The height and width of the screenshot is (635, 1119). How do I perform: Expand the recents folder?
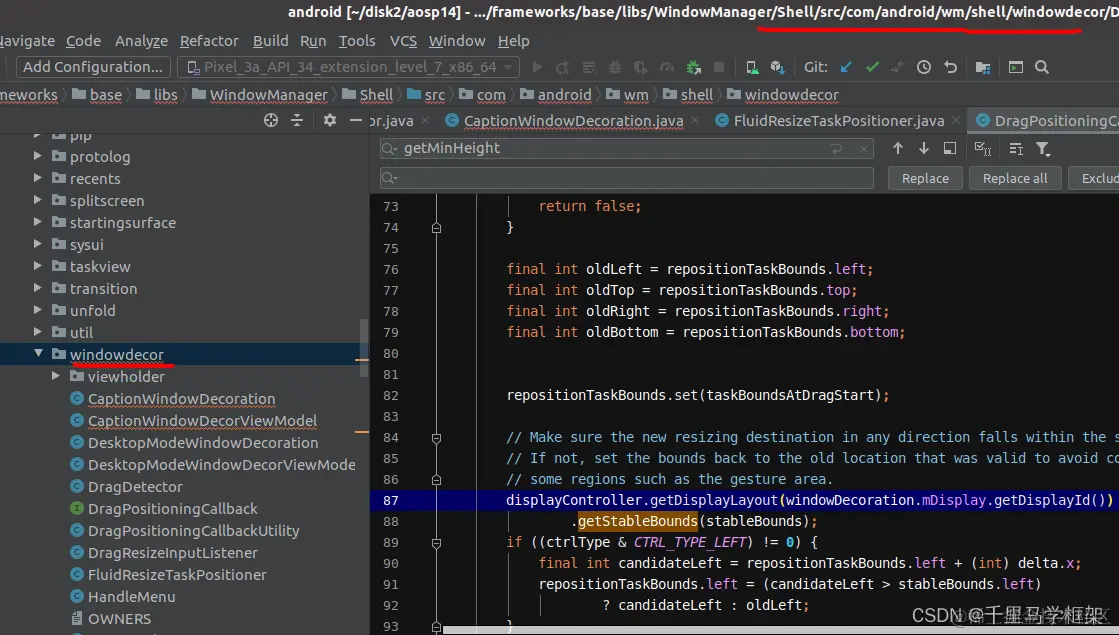[37, 178]
